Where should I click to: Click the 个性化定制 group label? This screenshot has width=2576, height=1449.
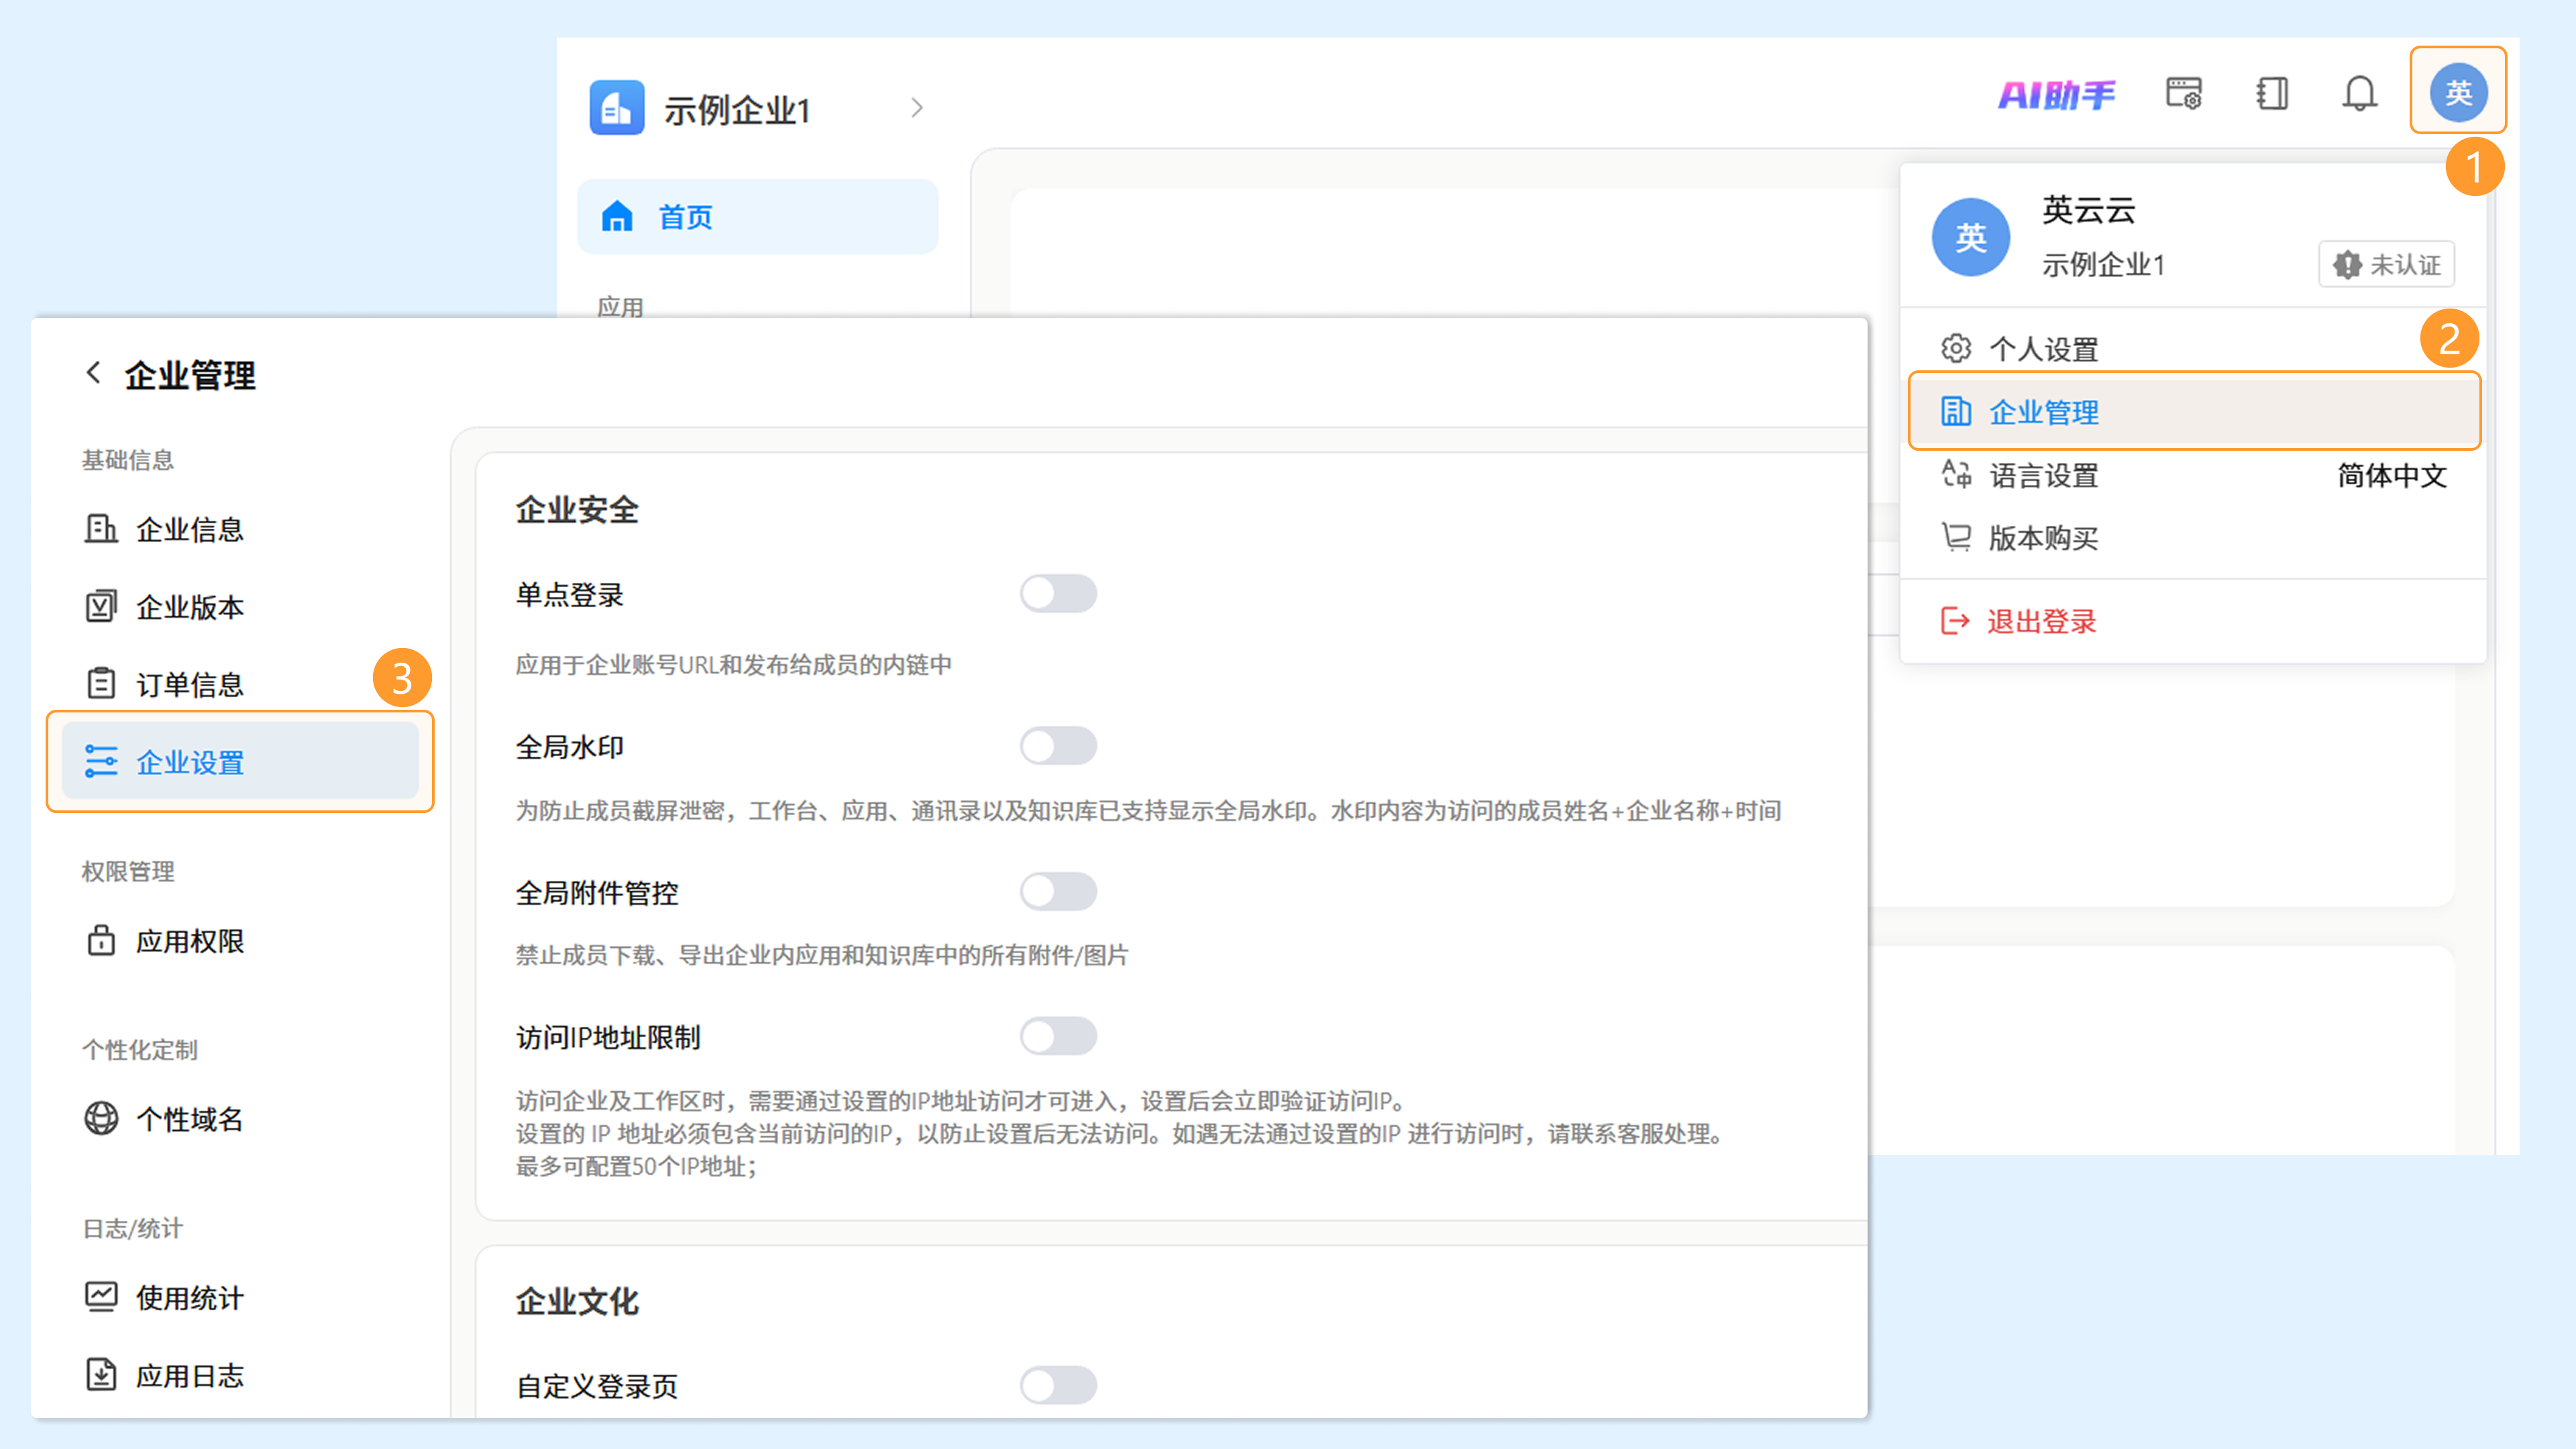pos(139,1049)
